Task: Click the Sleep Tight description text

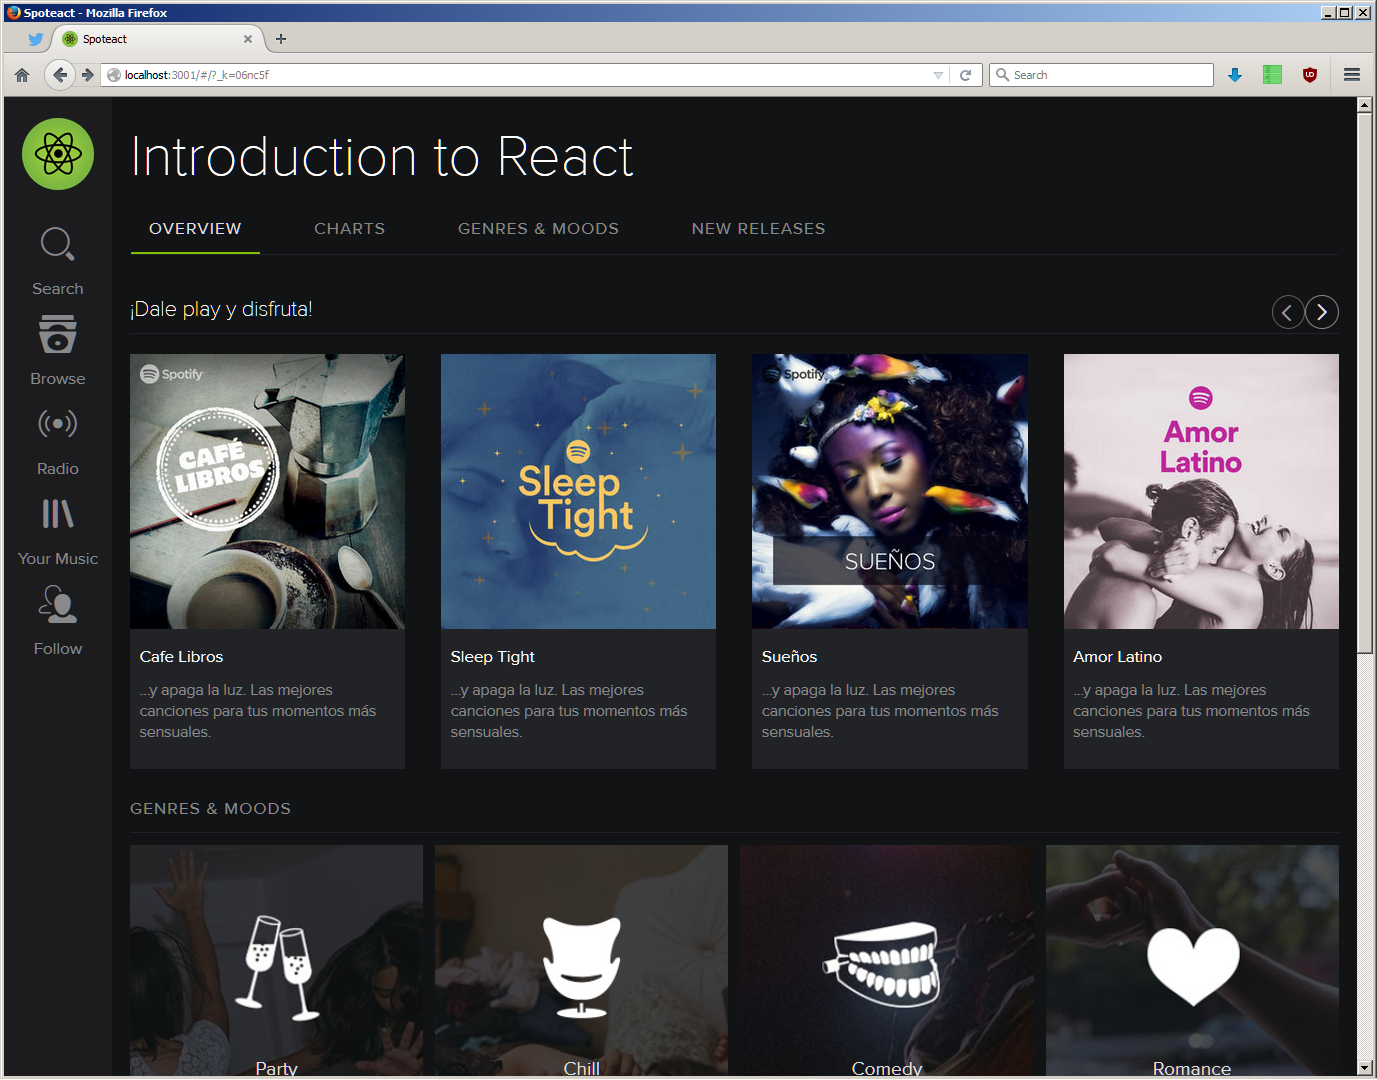Action: (569, 711)
